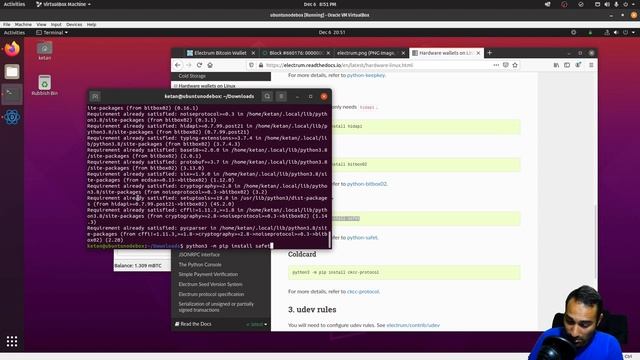Open the guest clock Dec 6 20:51
The image size is (640, 360).
(332, 32)
